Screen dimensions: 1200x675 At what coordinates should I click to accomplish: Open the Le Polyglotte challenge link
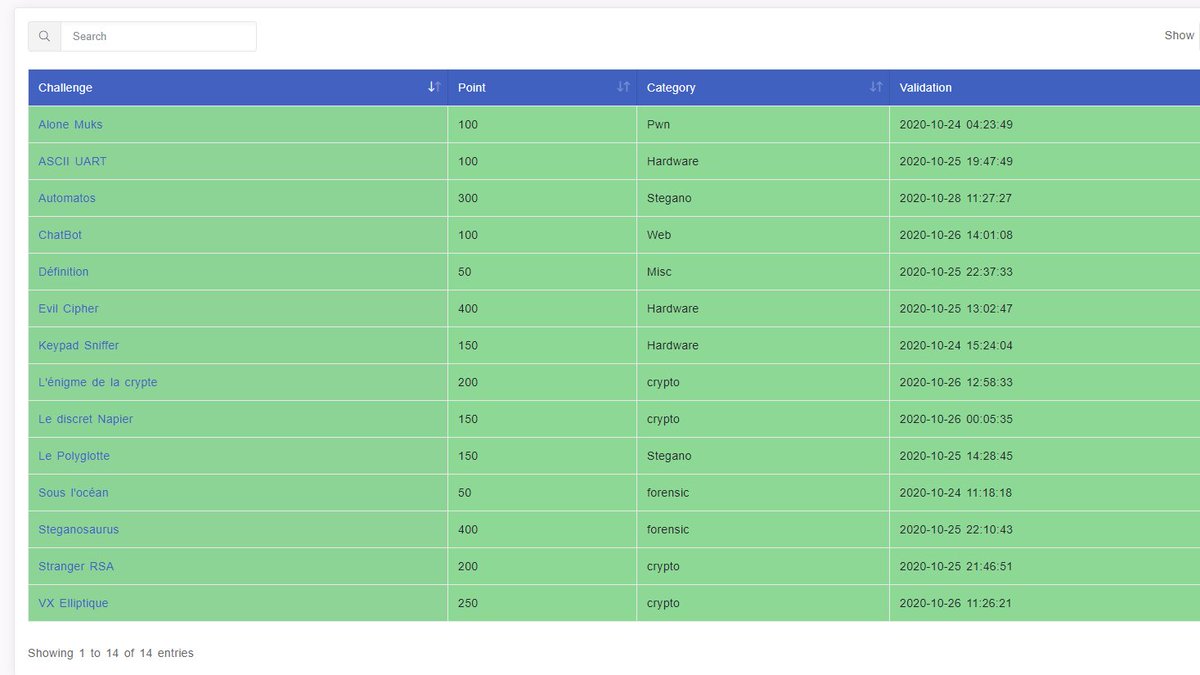[74, 456]
